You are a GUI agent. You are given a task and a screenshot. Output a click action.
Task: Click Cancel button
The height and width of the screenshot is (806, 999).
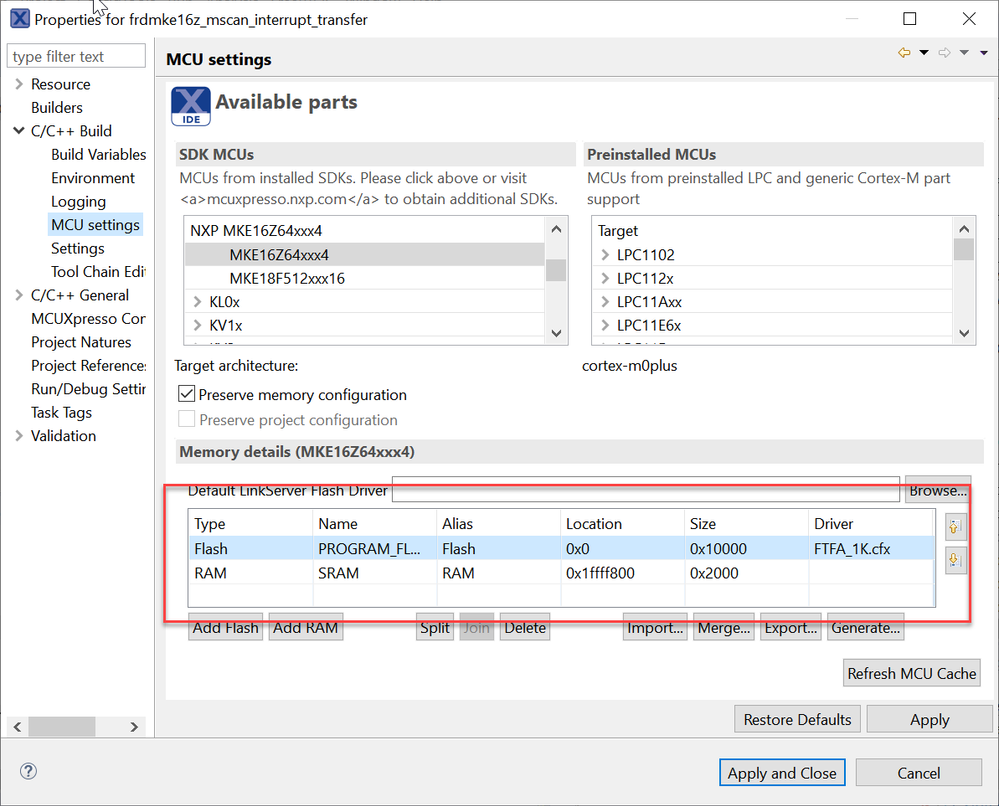(x=919, y=773)
